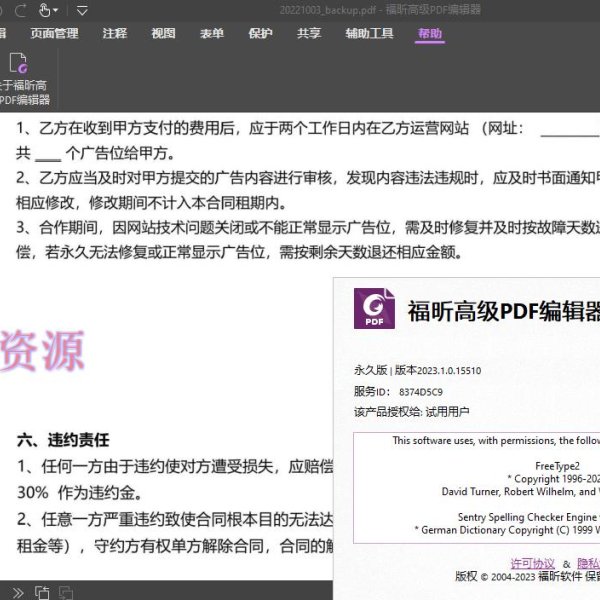
Task: Open the 页面管理 ribbon tab
Action: tap(54, 33)
